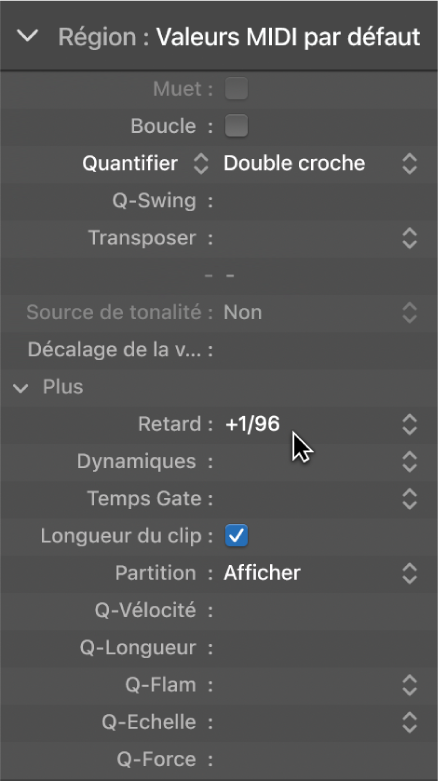This screenshot has width=439, height=782.
Task: Toggle the Muet checkbox
Action: pyautogui.click(x=236, y=89)
